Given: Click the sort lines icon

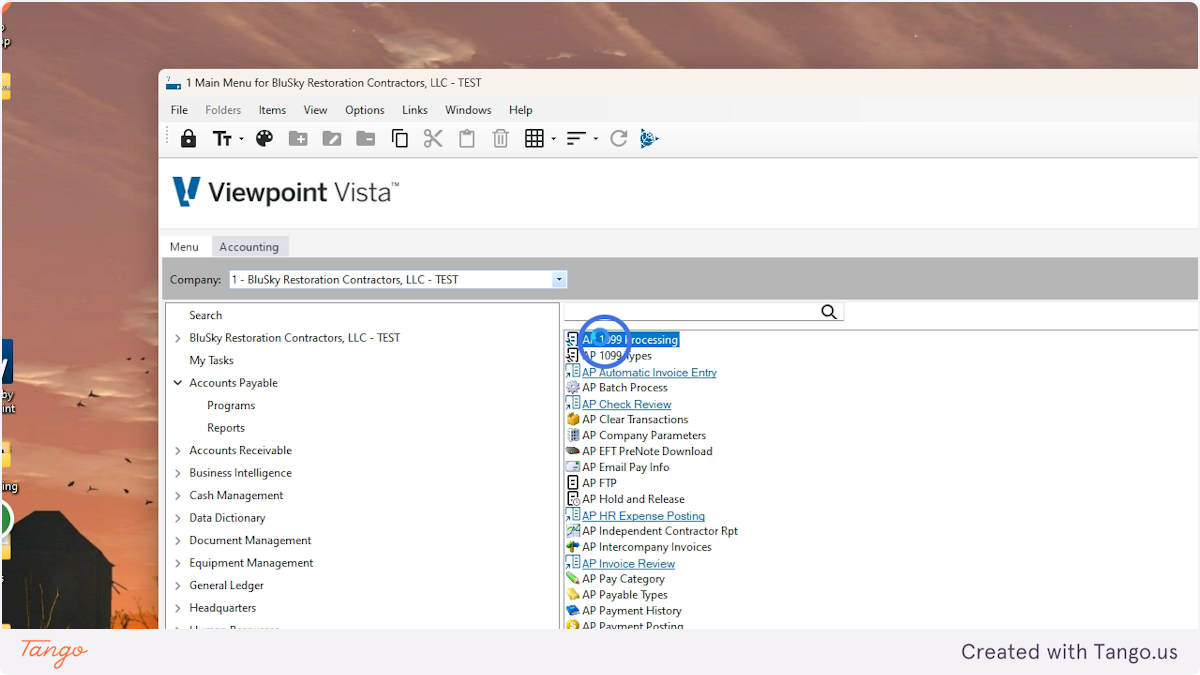Looking at the screenshot, I should click(576, 139).
